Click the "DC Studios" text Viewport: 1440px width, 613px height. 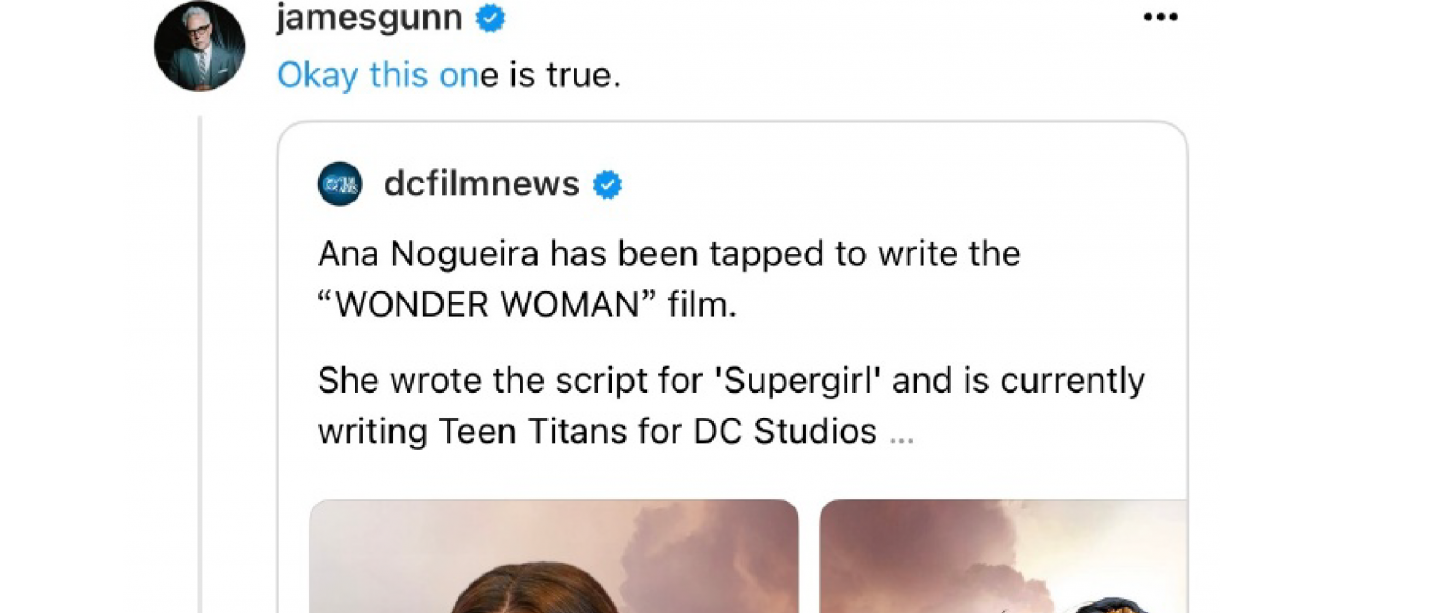784,431
